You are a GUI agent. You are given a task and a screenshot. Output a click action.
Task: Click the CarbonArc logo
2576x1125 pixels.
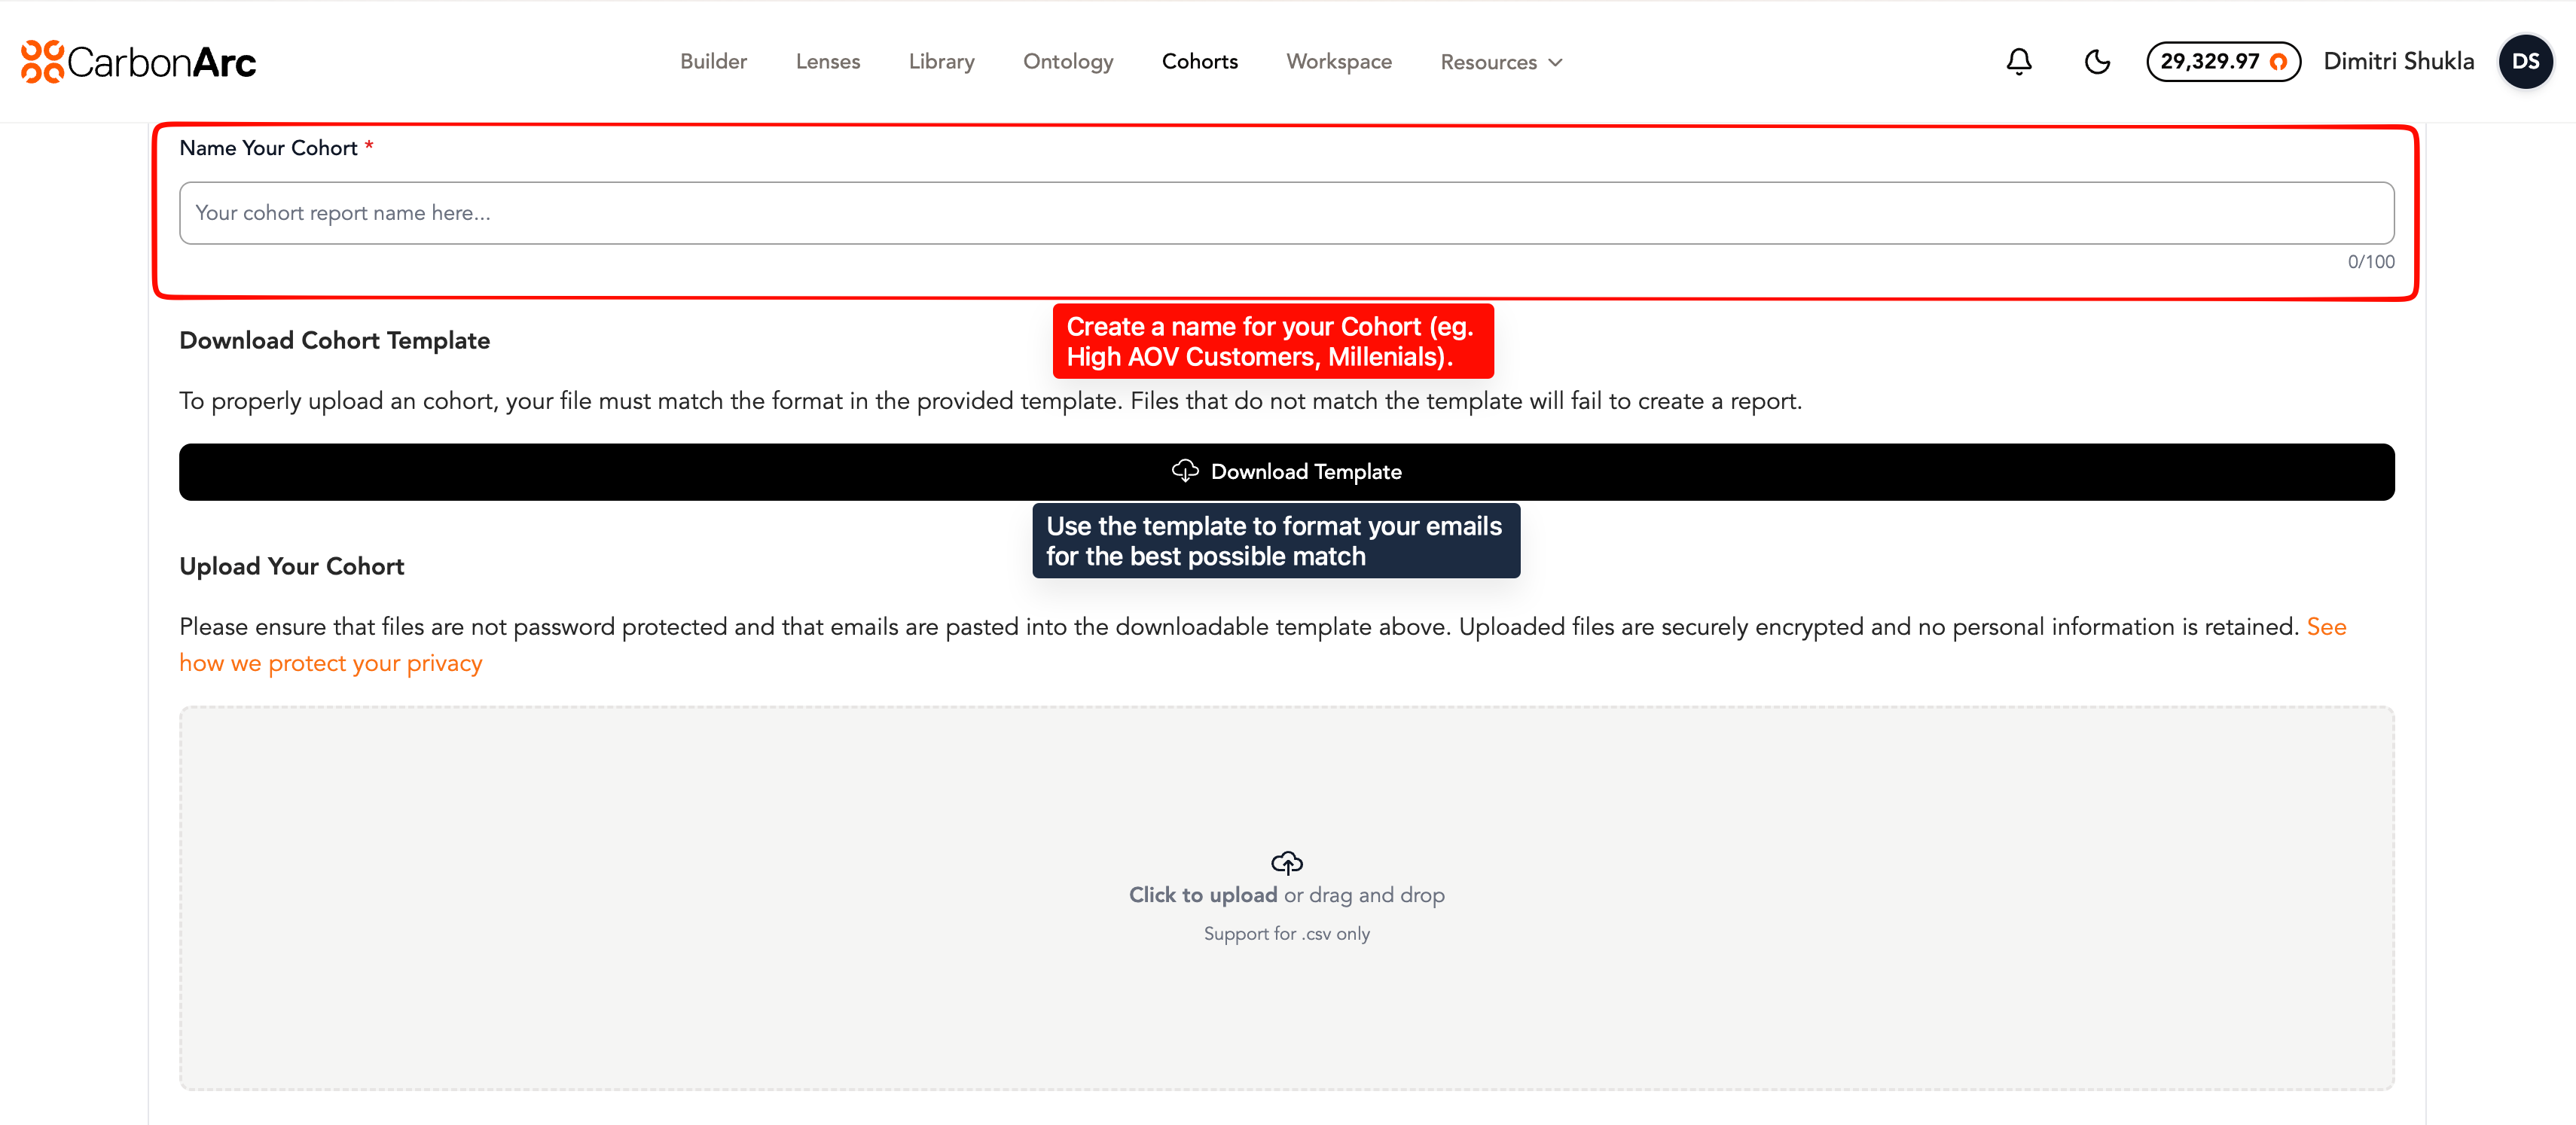pyautogui.click(x=138, y=62)
